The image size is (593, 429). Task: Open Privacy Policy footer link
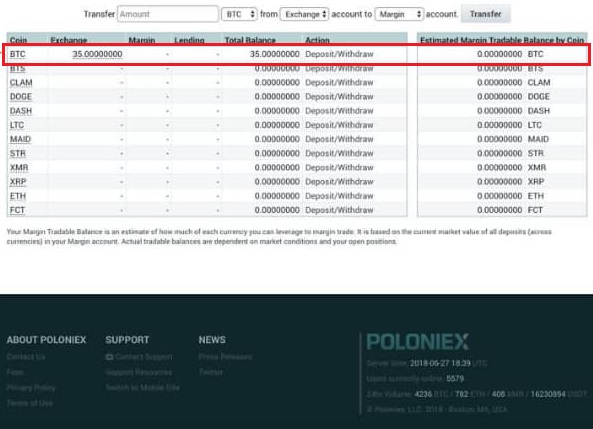pyautogui.click(x=31, y=387)
